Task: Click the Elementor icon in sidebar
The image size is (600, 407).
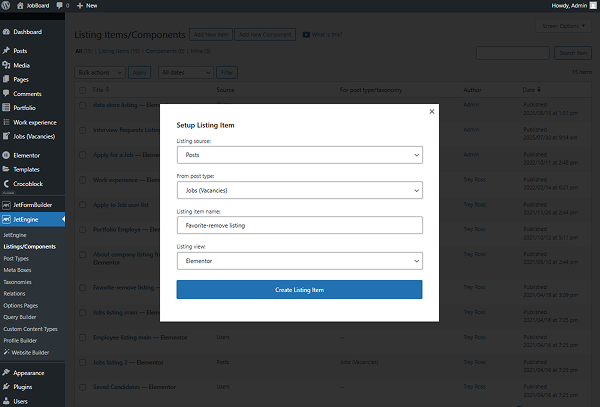Action: (6, 155)
